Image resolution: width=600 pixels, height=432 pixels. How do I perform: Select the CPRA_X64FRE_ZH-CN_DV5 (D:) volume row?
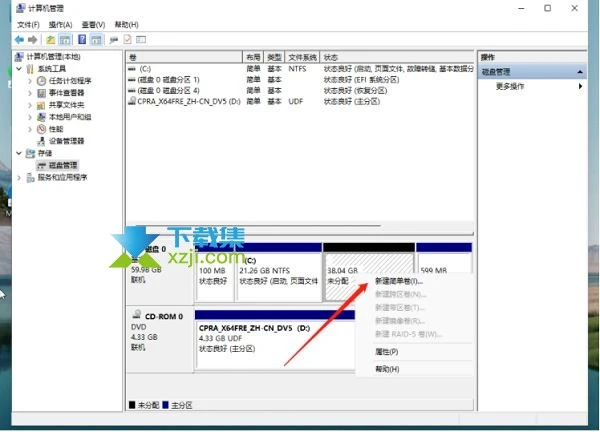pyautogui.click(x=300, y=101)
